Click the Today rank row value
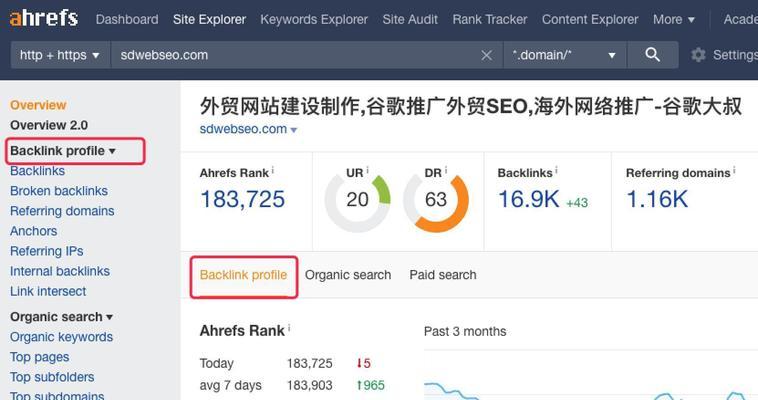758x400 pixels. (309, 363)
